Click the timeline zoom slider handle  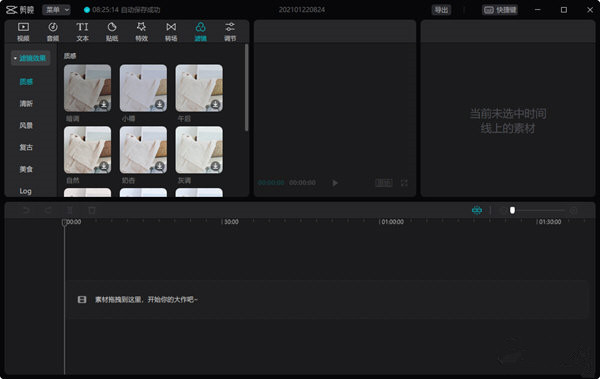[x=512, y=210]
